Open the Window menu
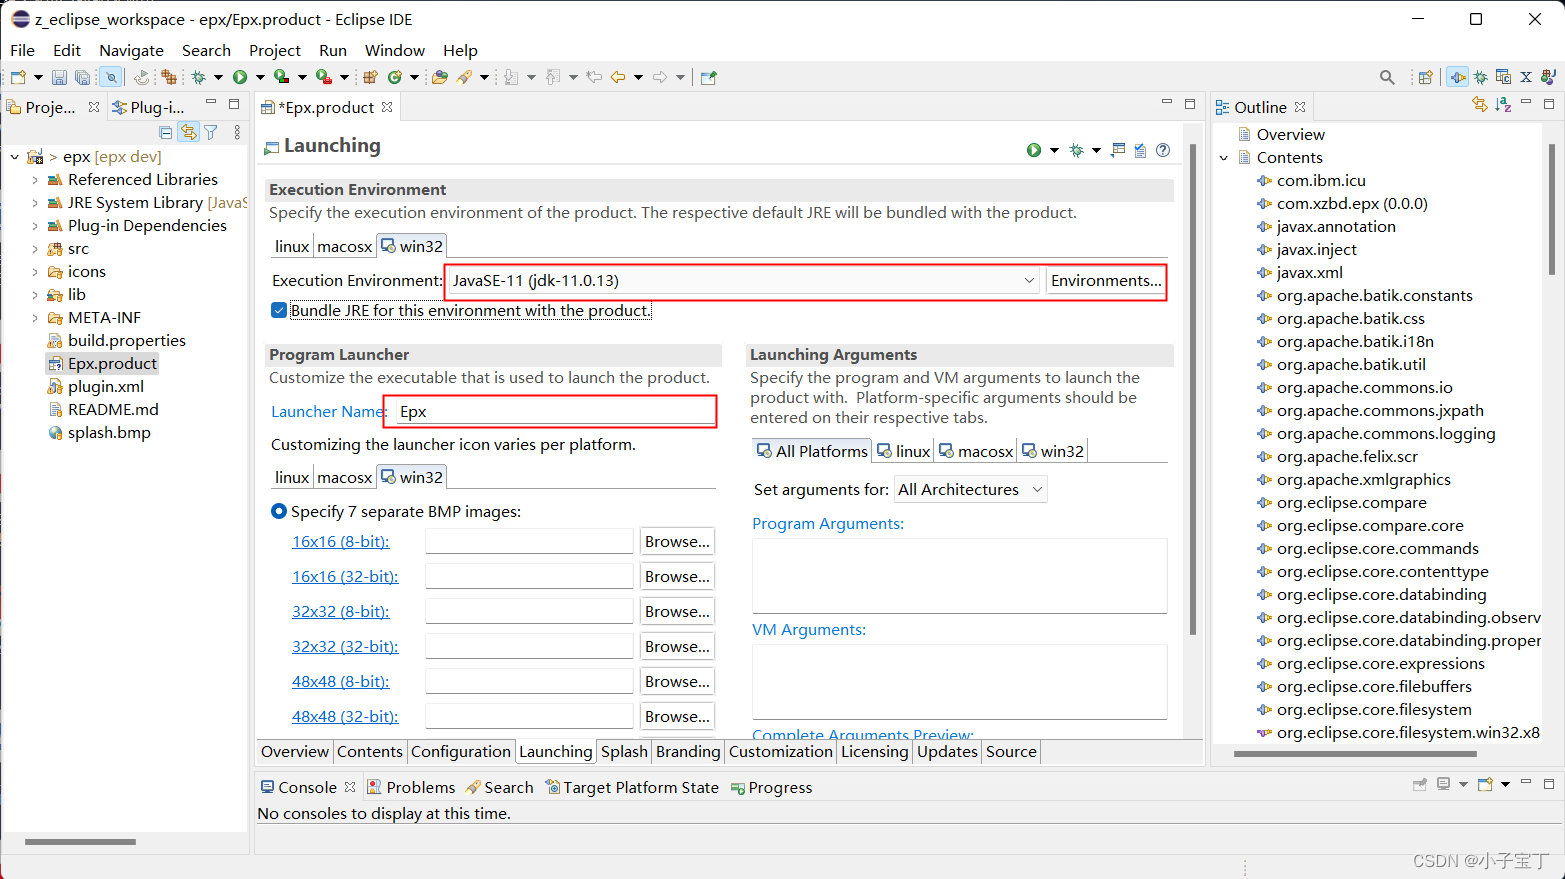The height and width of the screenshot is (879, 1565). pyautogui.click(x=395, y=50)
